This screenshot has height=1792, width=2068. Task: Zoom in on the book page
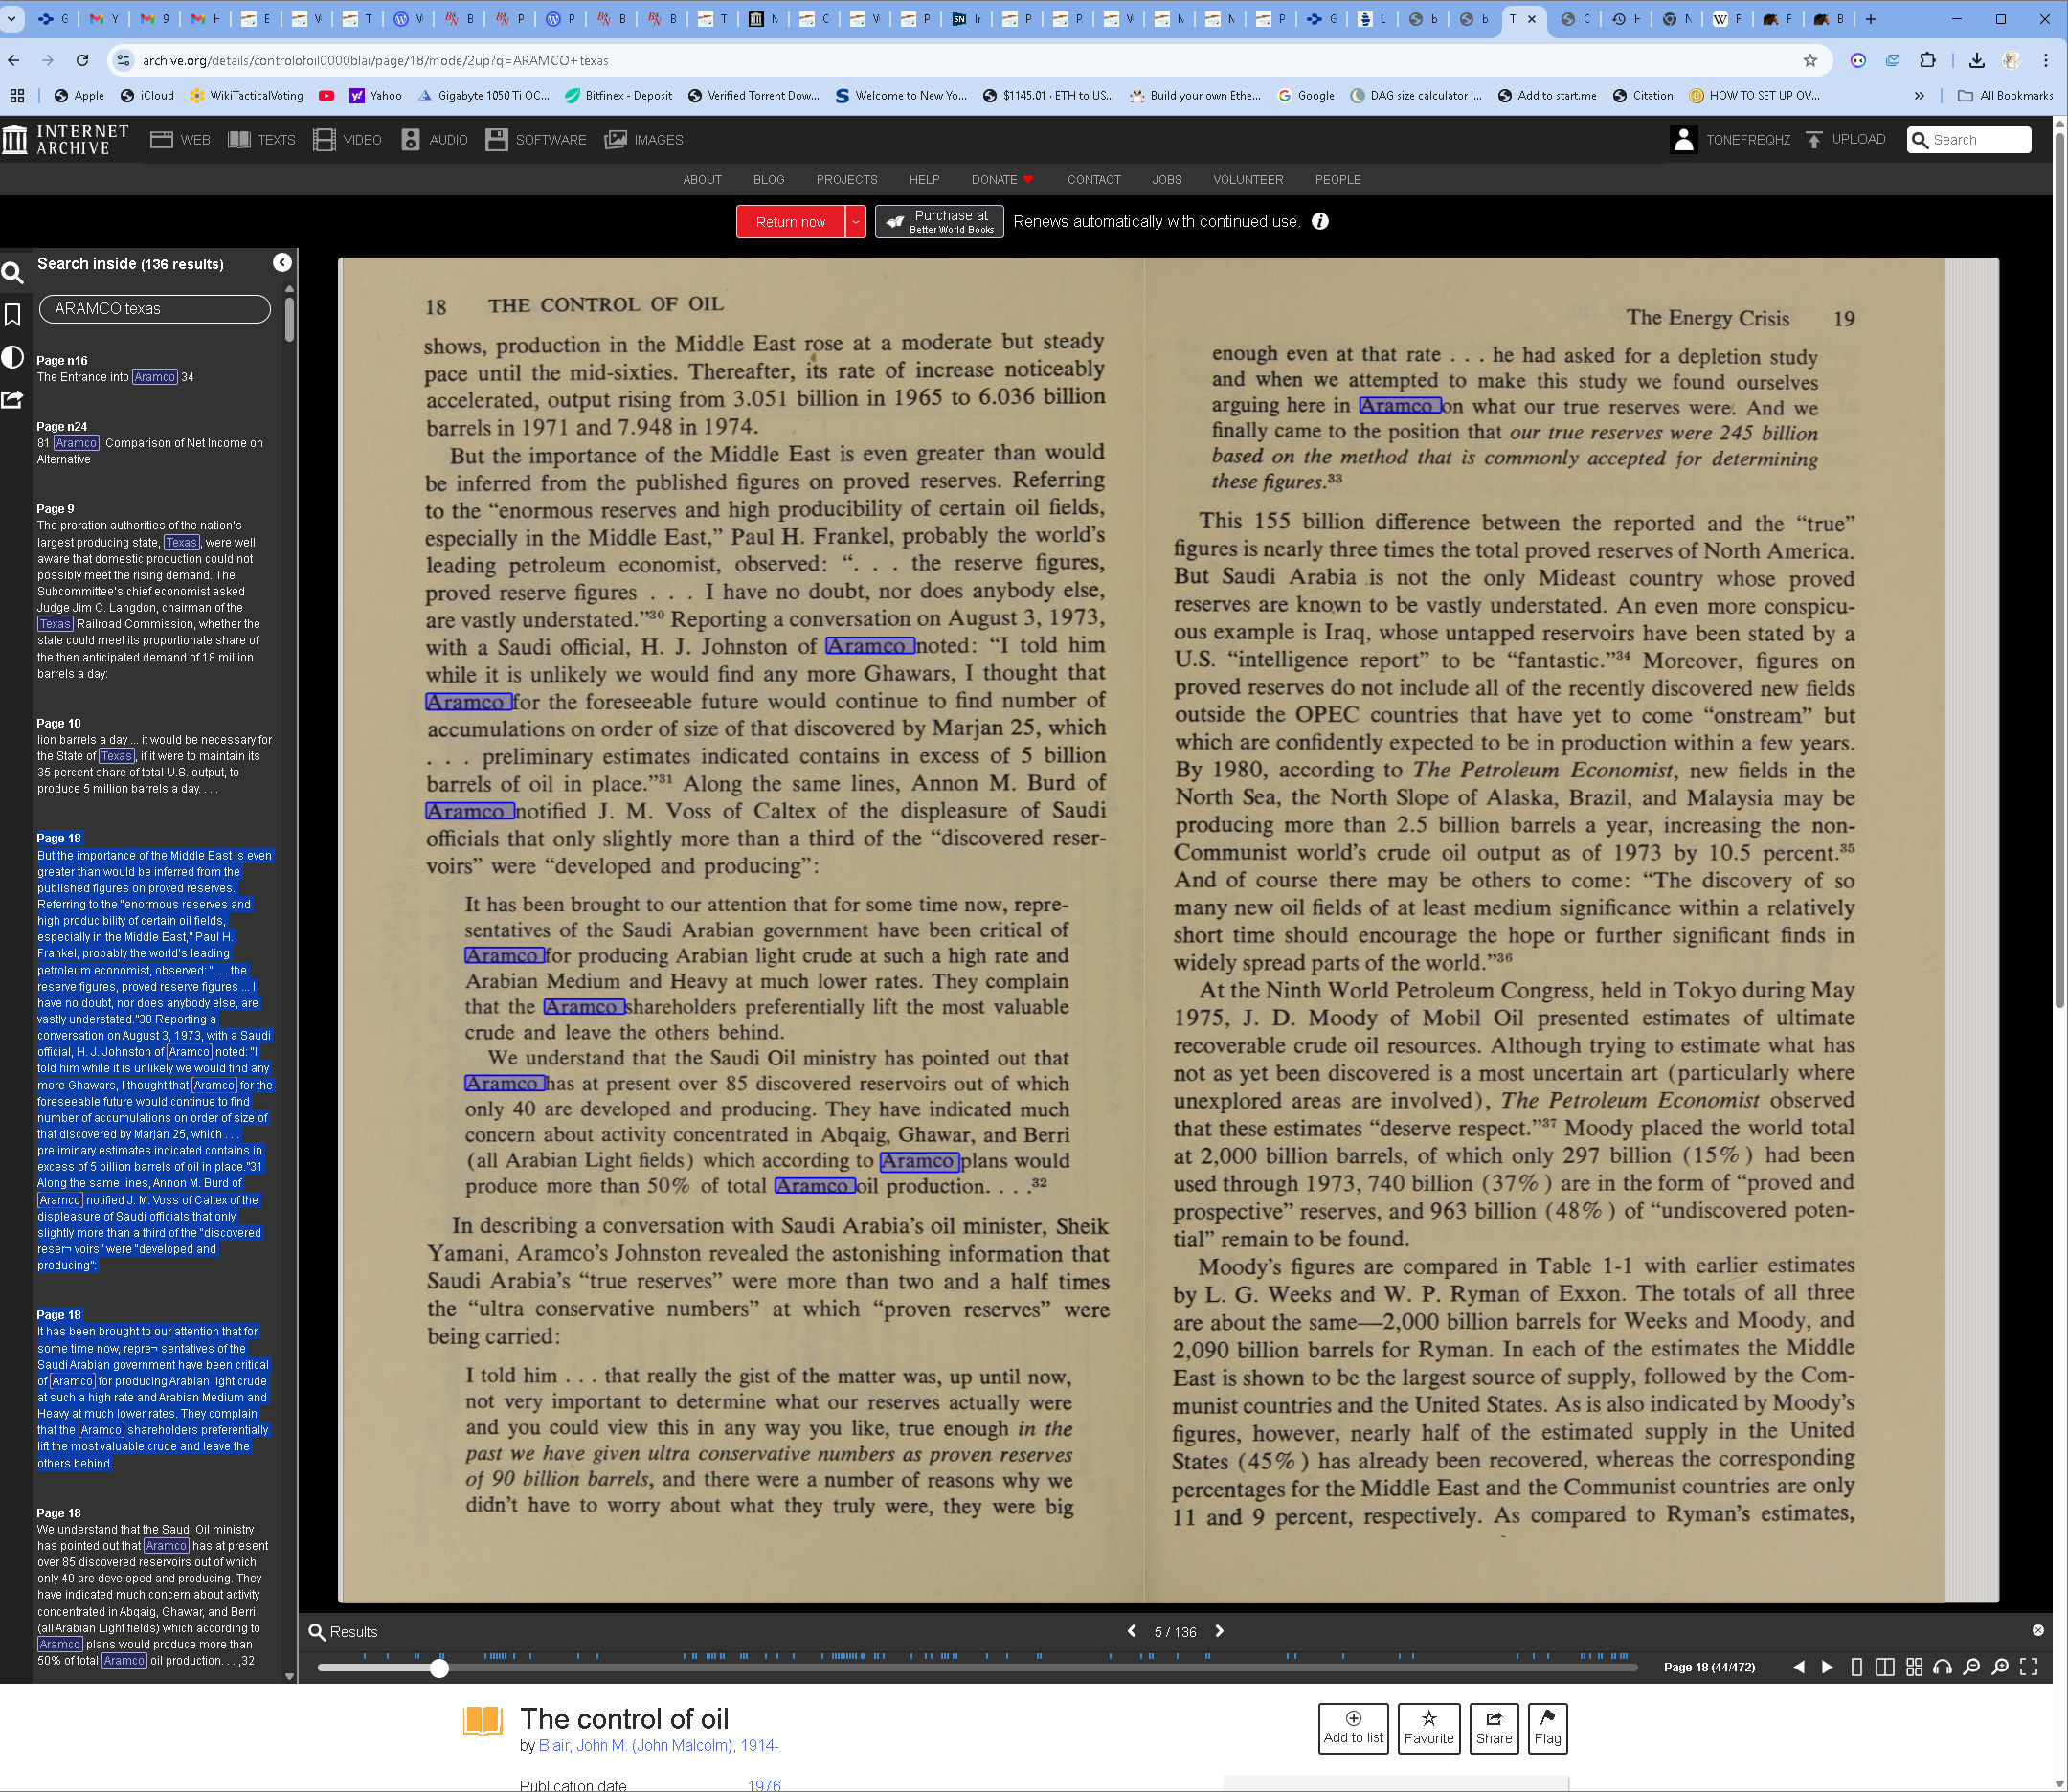coord(2000,1667)
